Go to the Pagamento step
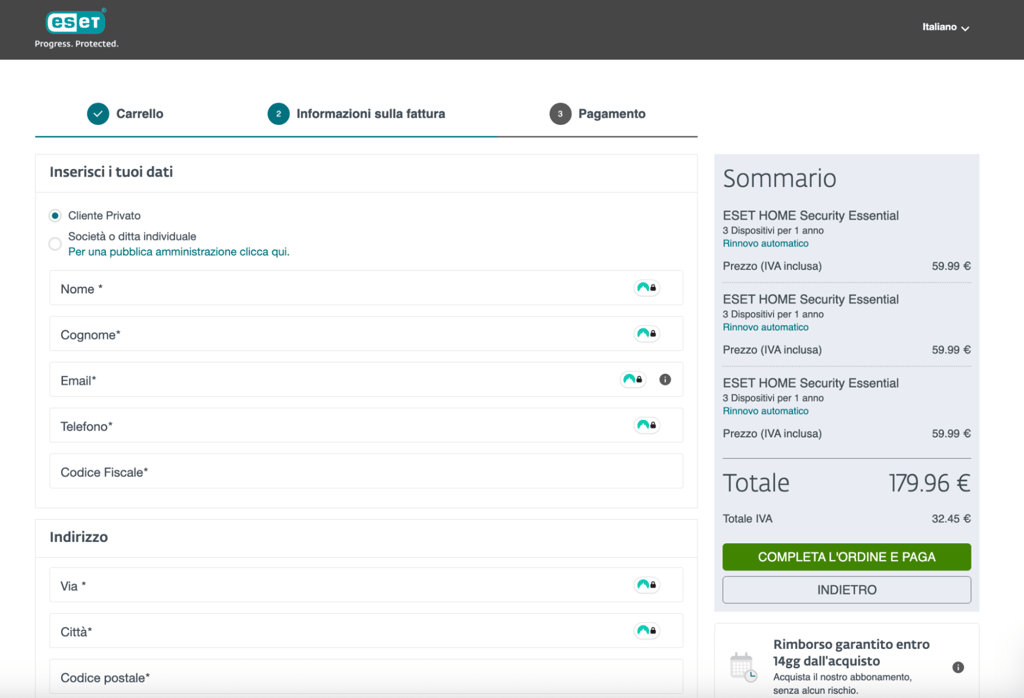 point(612,114)
